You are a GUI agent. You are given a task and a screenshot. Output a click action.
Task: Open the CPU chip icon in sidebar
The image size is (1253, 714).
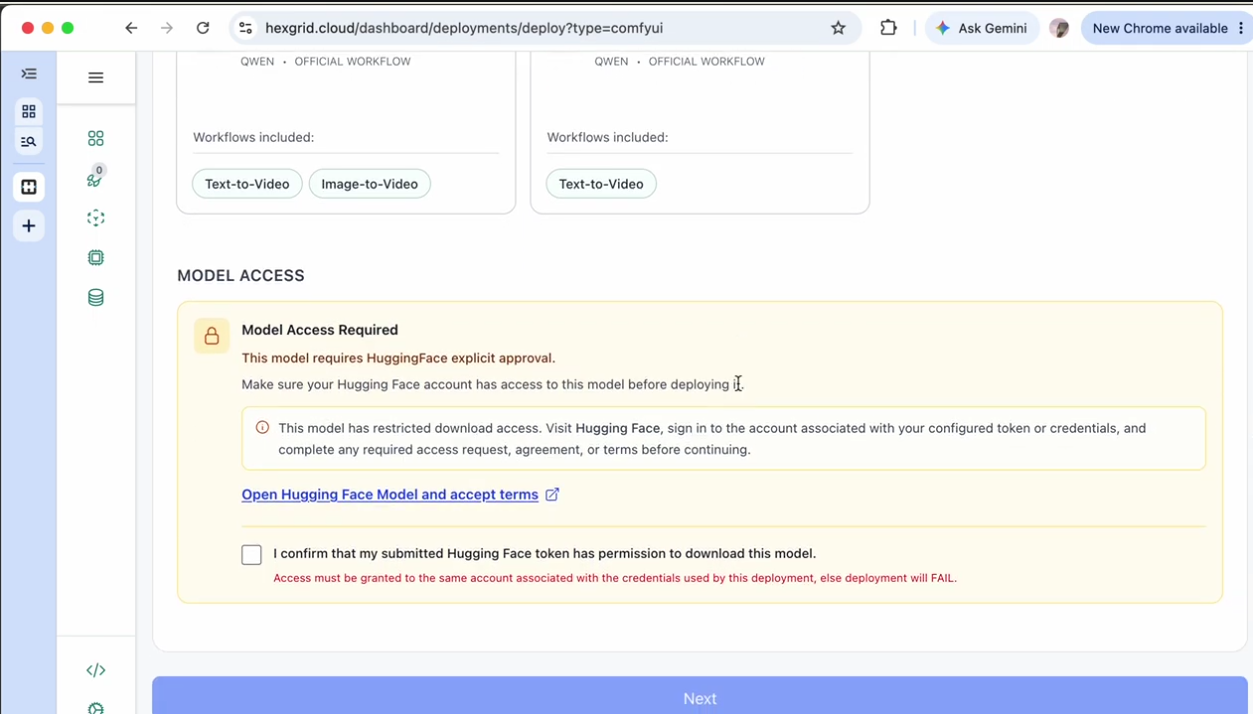96,257
